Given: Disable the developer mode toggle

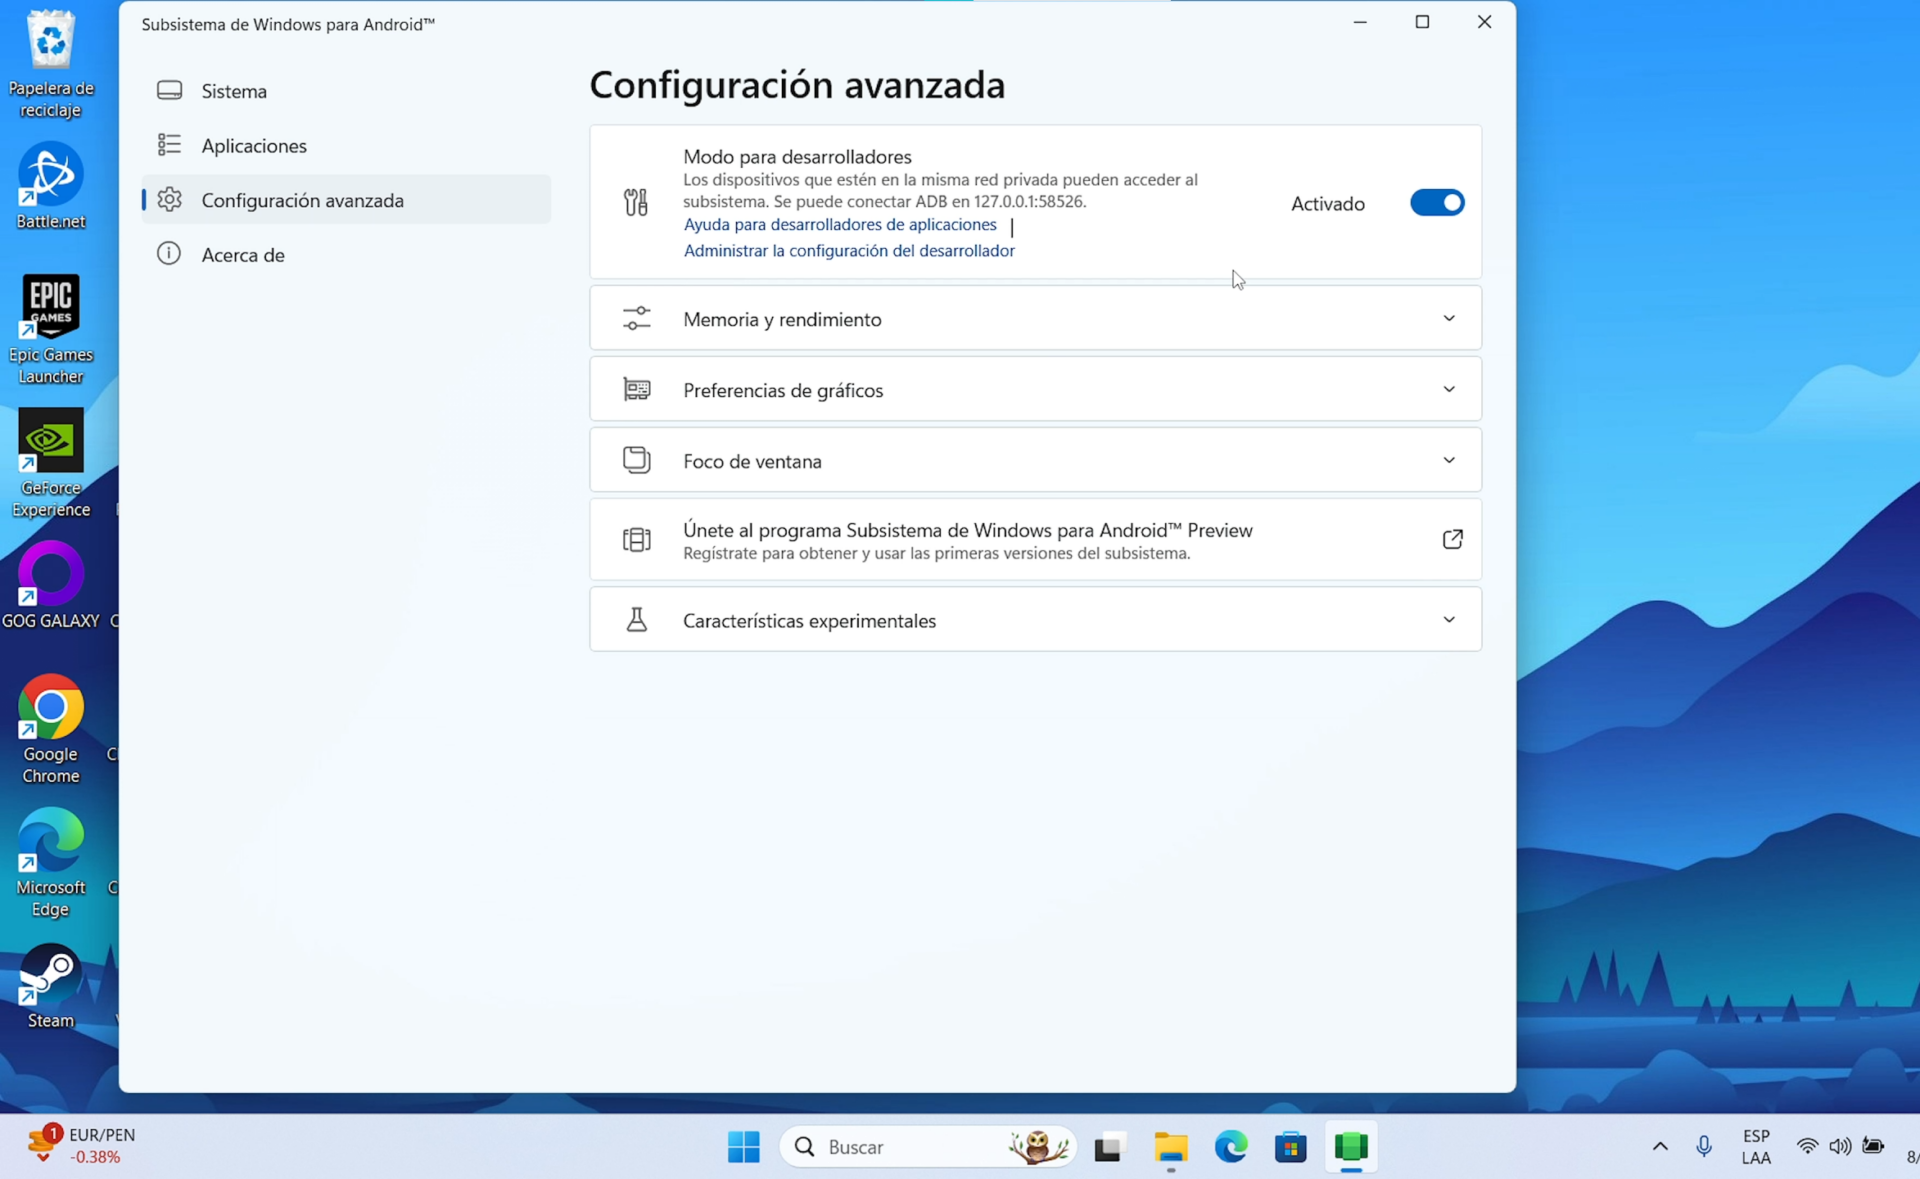Looking at the screenshot, I should [x=1437, y=203].
